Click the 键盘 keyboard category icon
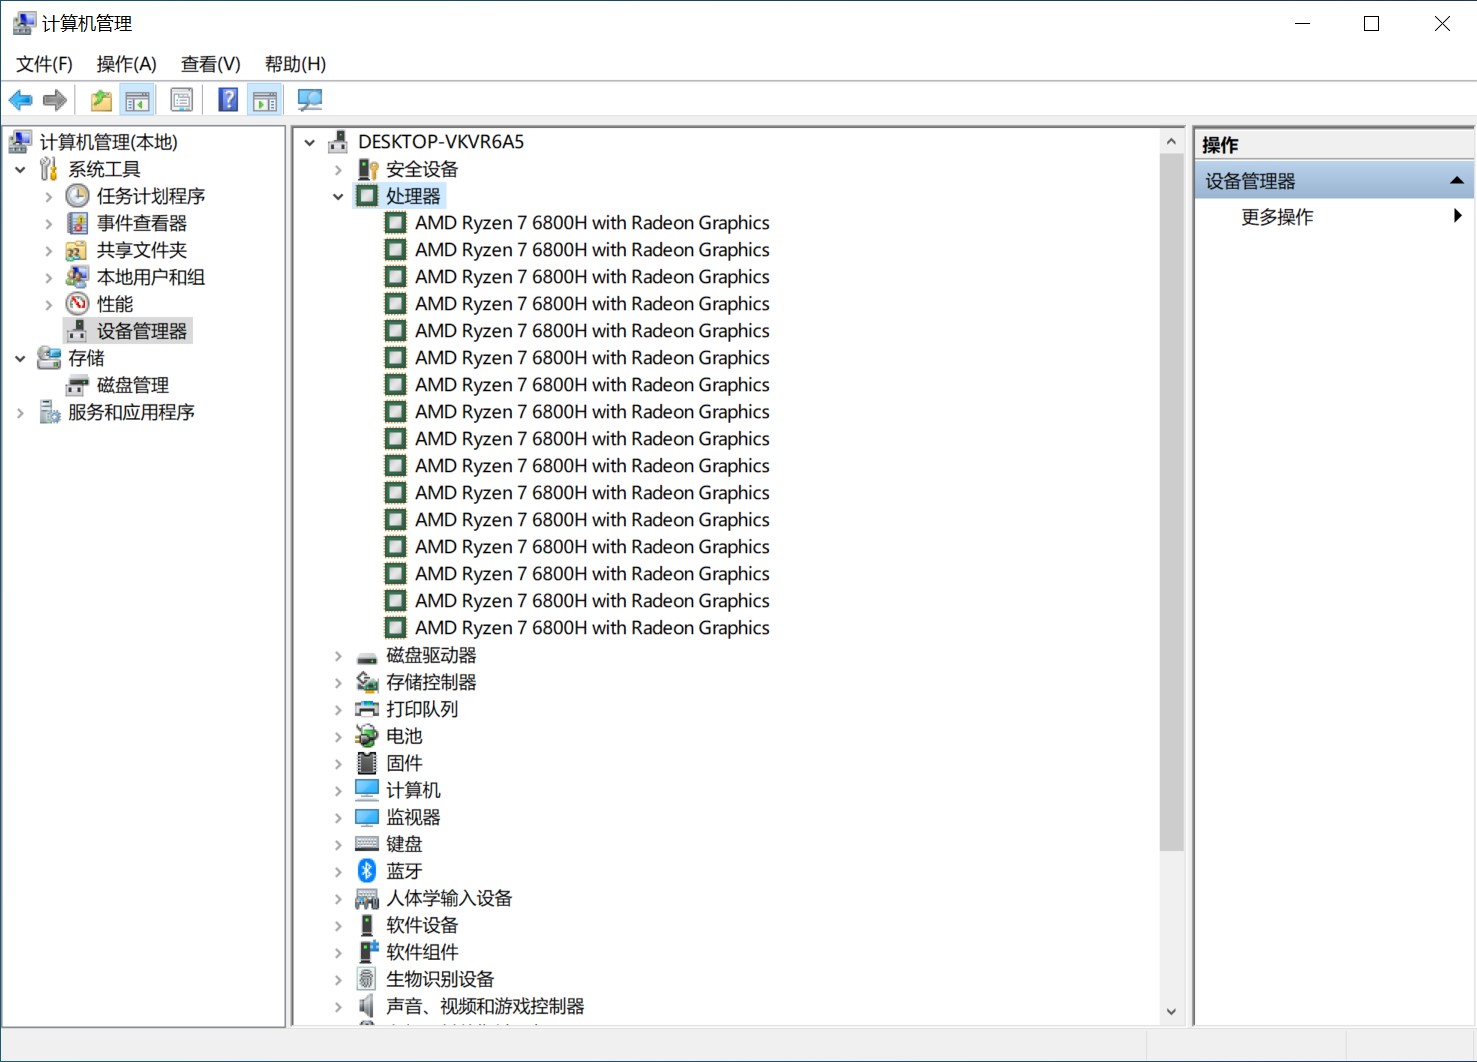 pos(367,844)
